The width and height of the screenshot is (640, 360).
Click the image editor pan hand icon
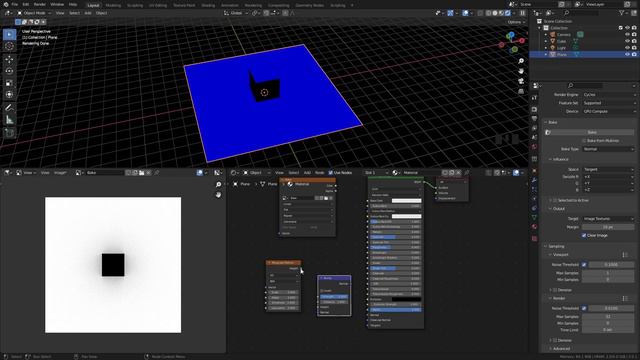click(218, 195)
